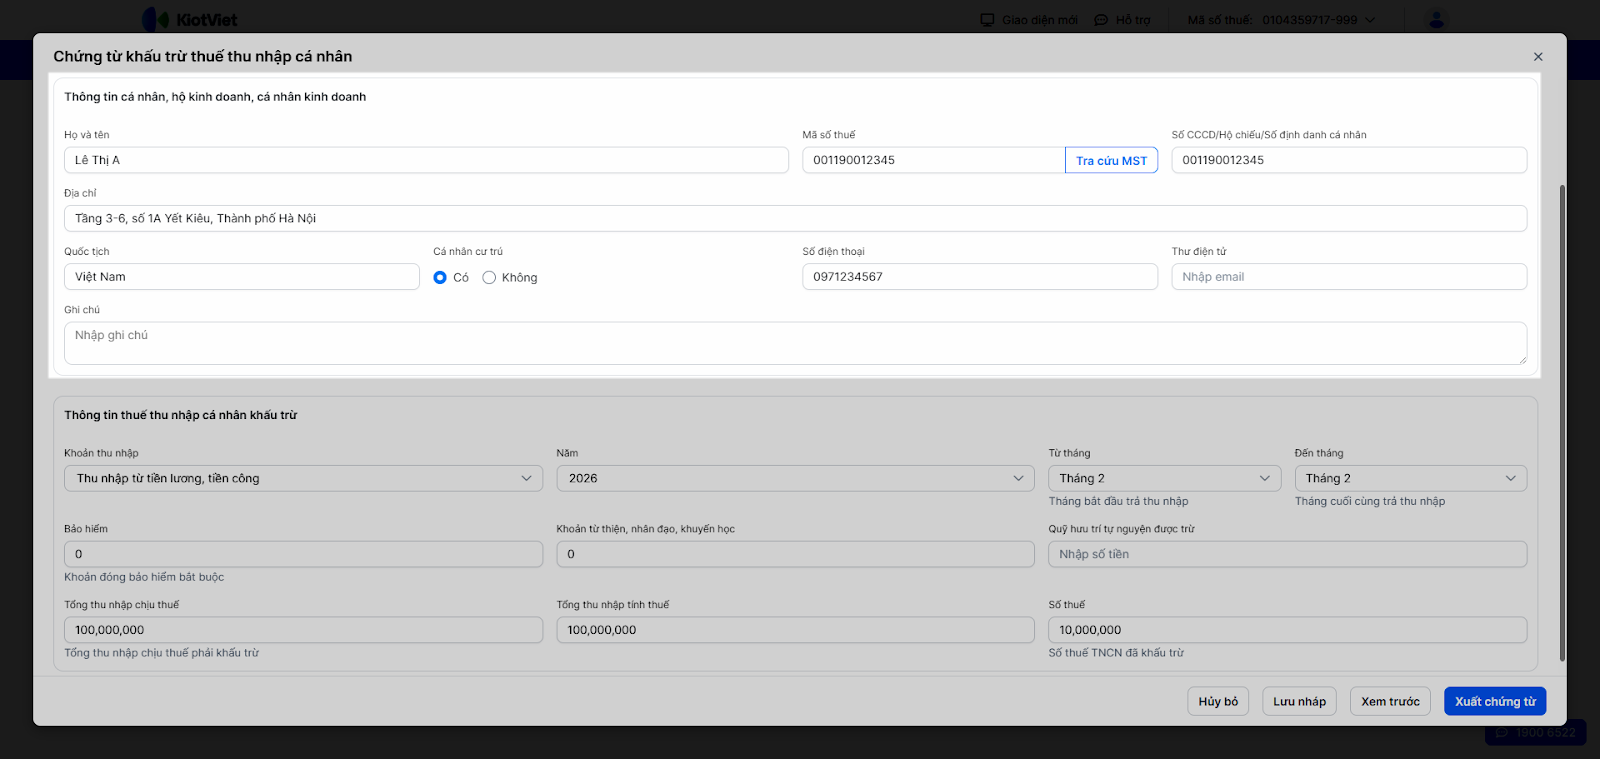Open the 'Từ tháng' month dropdown
1600x759 pixels.
1164,479
